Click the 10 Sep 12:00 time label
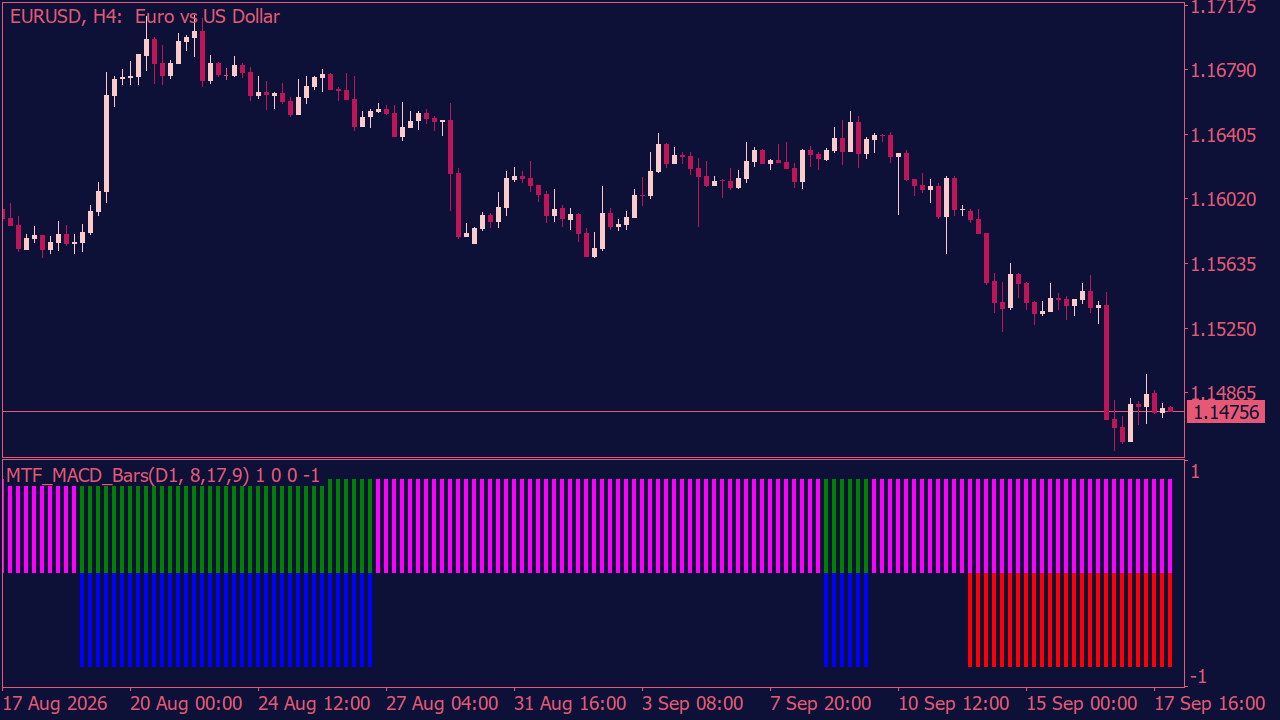The height and width of the screenshot is (720, 1280). tap(954, 702)
